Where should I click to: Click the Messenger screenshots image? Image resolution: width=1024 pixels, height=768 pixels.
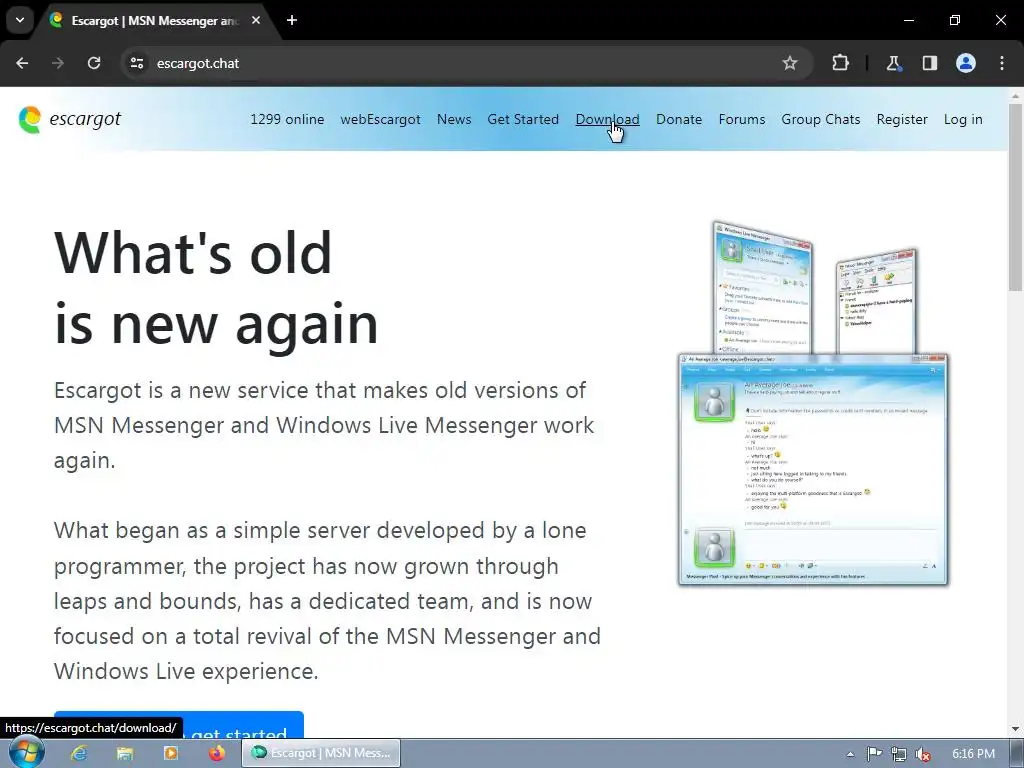point(813,403)
